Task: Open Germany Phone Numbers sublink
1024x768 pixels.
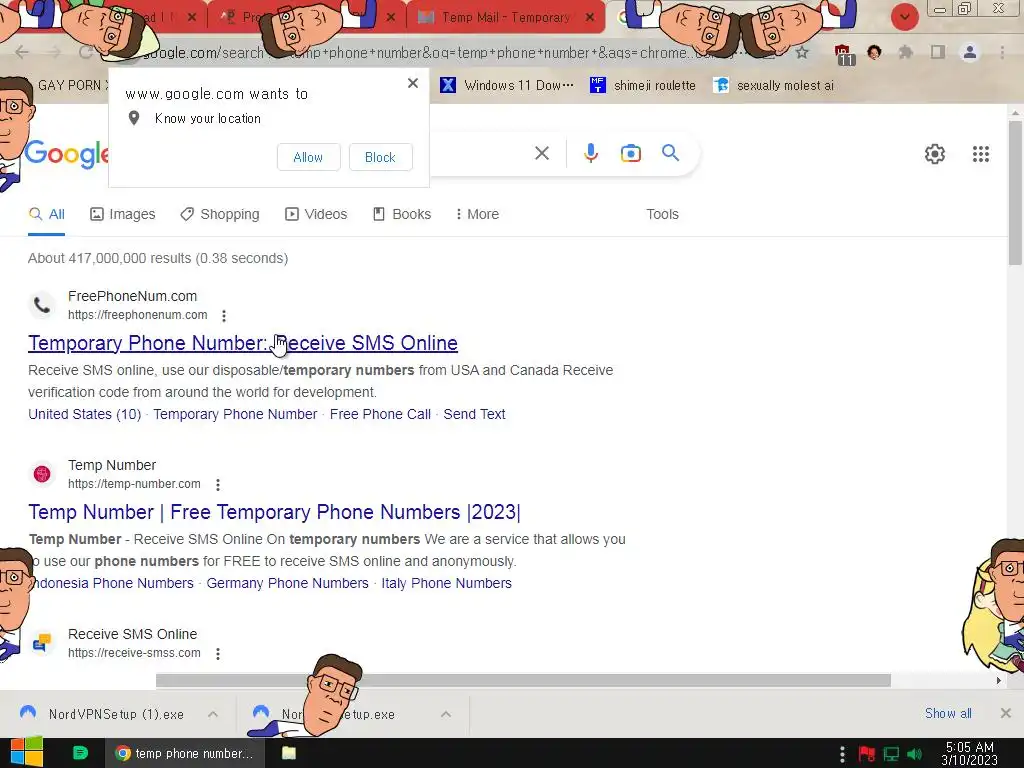Action: [287, 583]
